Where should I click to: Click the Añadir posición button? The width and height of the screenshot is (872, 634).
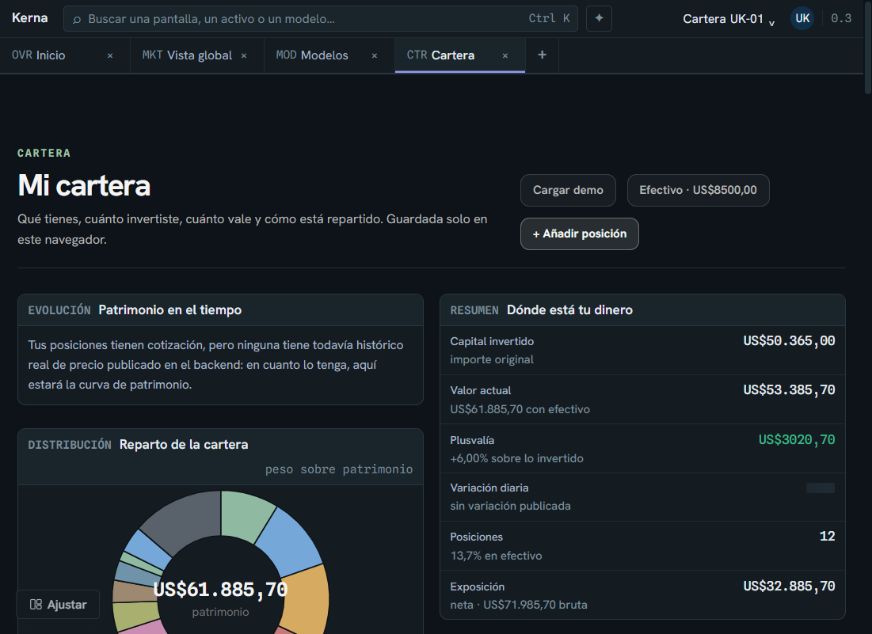pos(579,234)
